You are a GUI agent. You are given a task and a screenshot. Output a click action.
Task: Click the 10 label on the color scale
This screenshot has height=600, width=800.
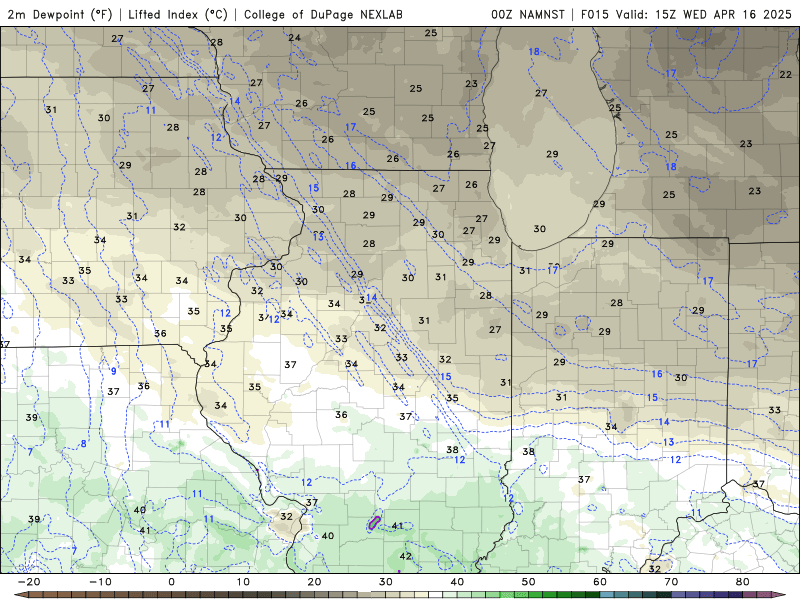(243, 582)
